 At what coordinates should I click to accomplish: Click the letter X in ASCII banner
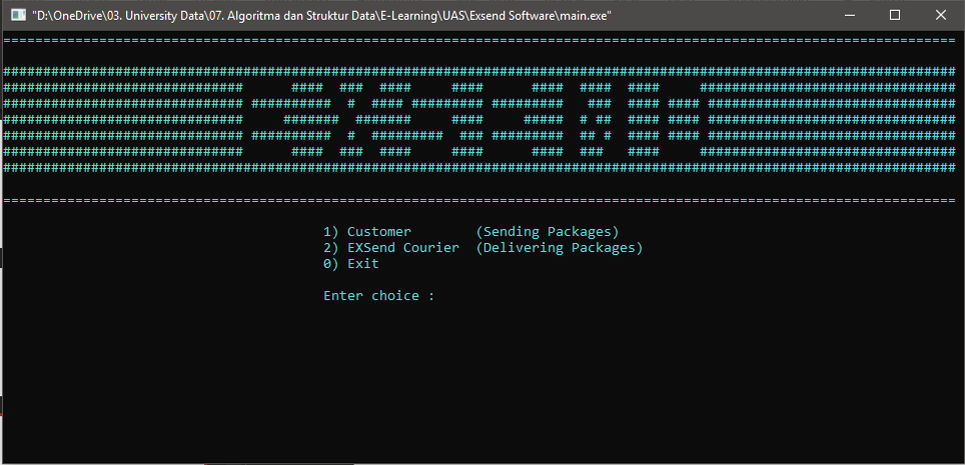coord(351,120)
